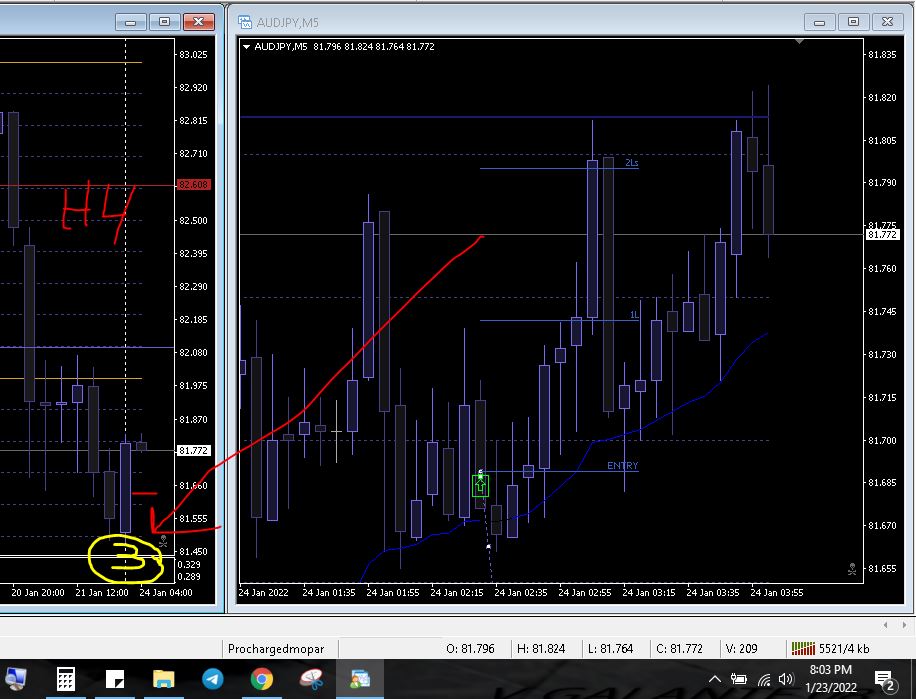Click the H: 81.824 status bar value

coord(541,649)
